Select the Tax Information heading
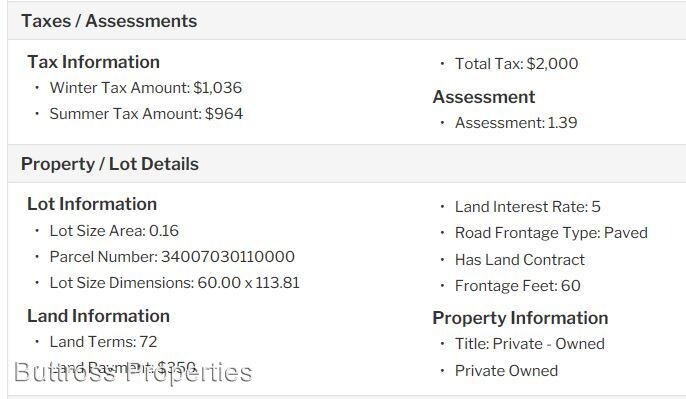686x399 pixels. pos(93,62)
